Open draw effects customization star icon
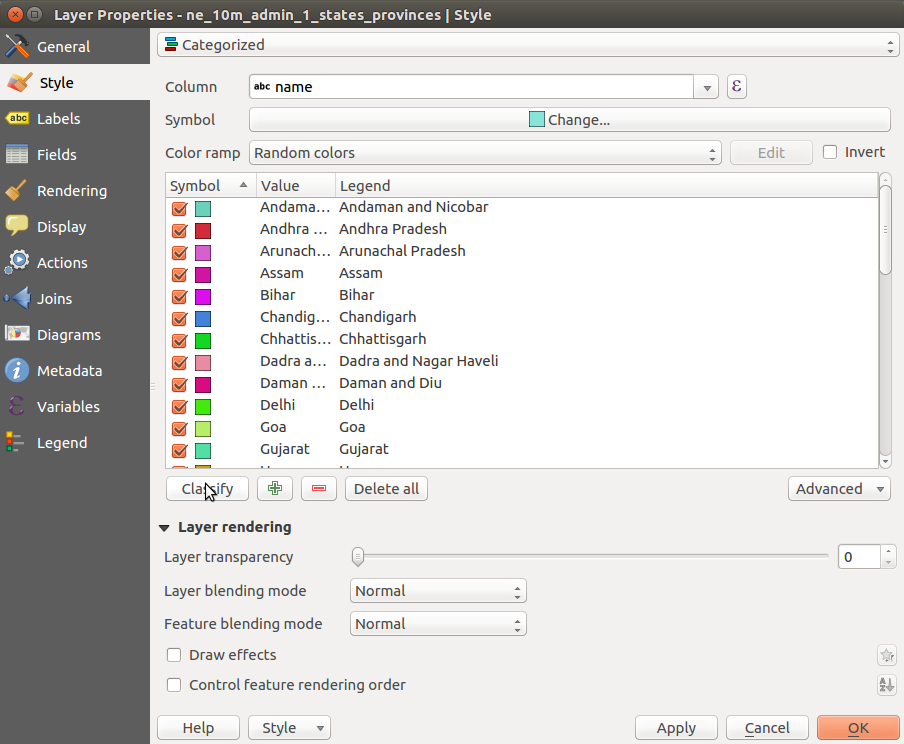The width and height of the screenshot is (904, 744). pyautogui.click(x=887, y=655)
